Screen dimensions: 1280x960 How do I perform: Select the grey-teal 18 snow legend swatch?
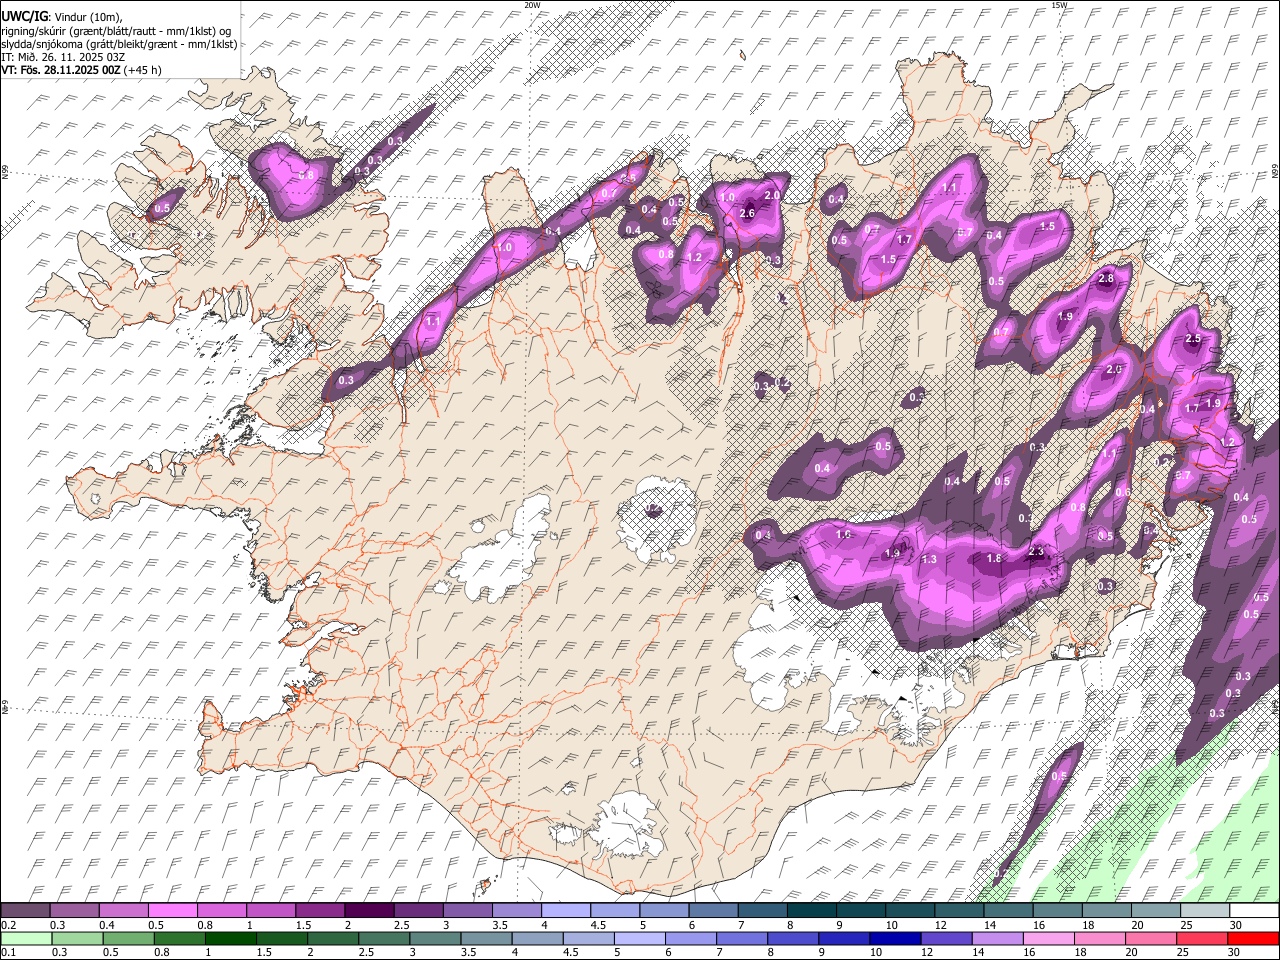click(1105, 911)
